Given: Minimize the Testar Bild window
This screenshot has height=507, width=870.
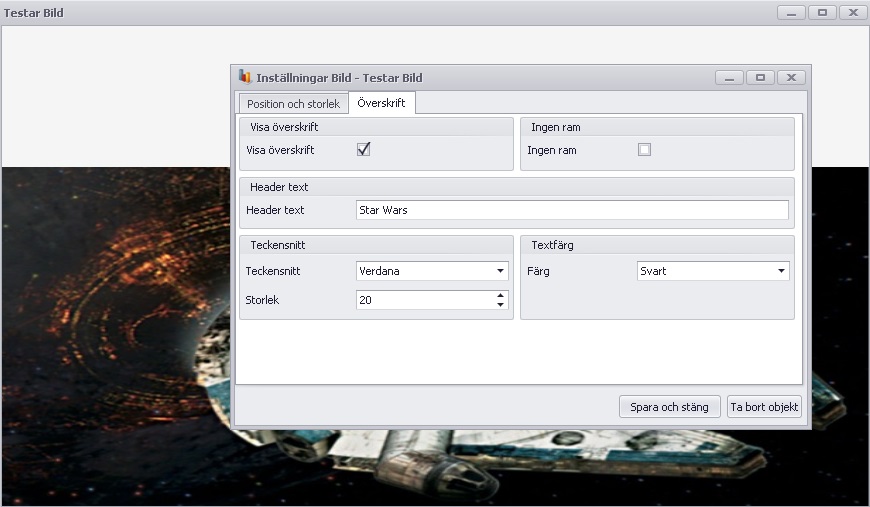Looking at the screenshot, I should (791, 13).
